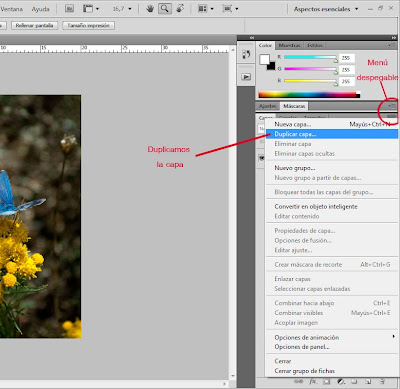Switch to the Estilos tab
Screen dimensions: 400x389
click(315, 45)
